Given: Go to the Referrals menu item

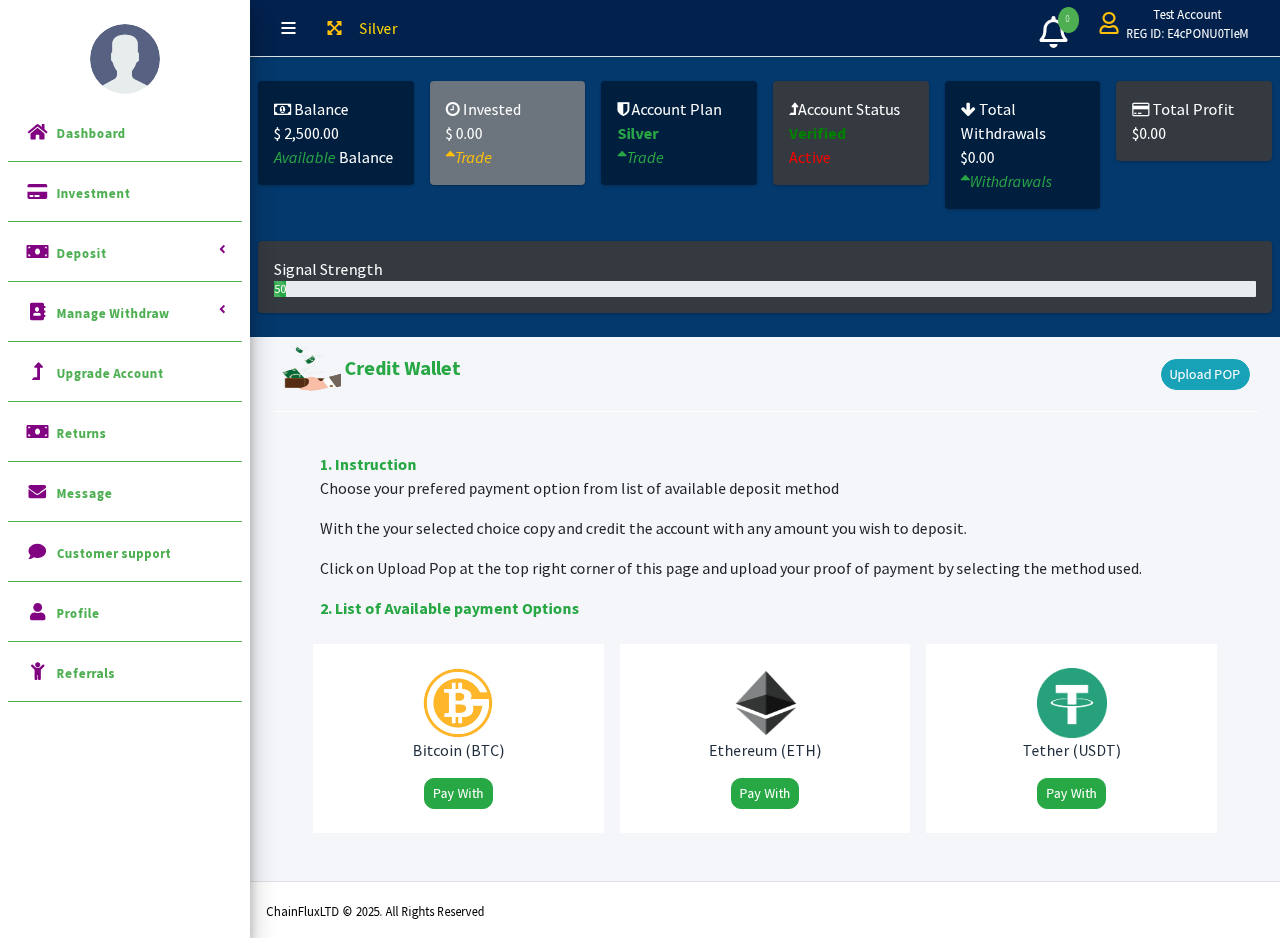Looking at the screenshot, I should coord(125,673).
